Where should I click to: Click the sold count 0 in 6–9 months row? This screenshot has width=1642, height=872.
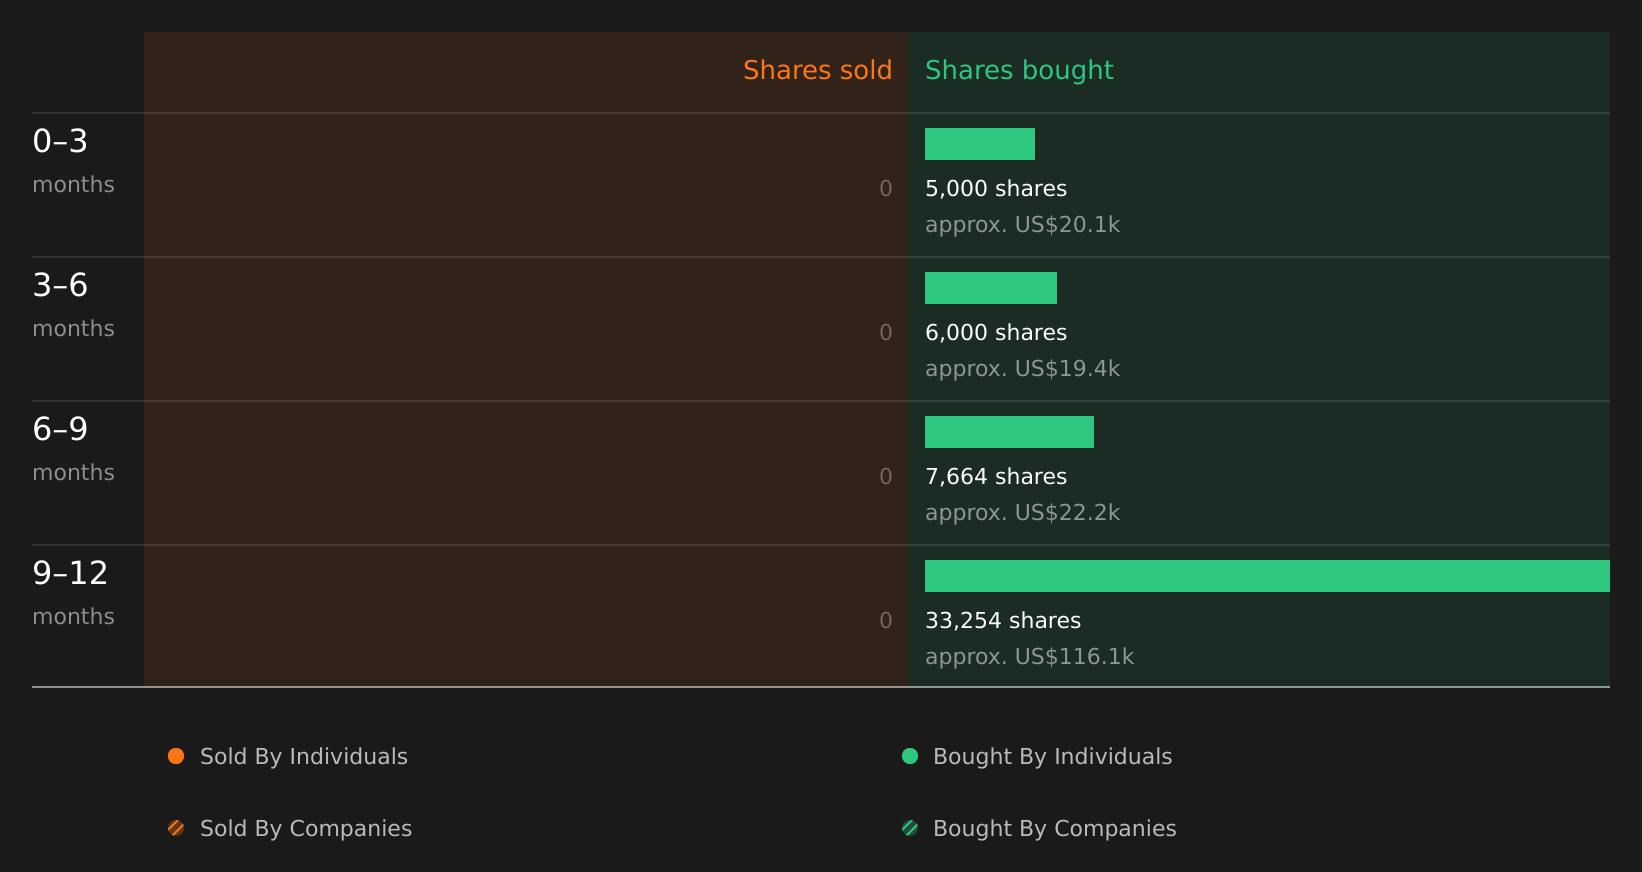(x=886, y=477)
